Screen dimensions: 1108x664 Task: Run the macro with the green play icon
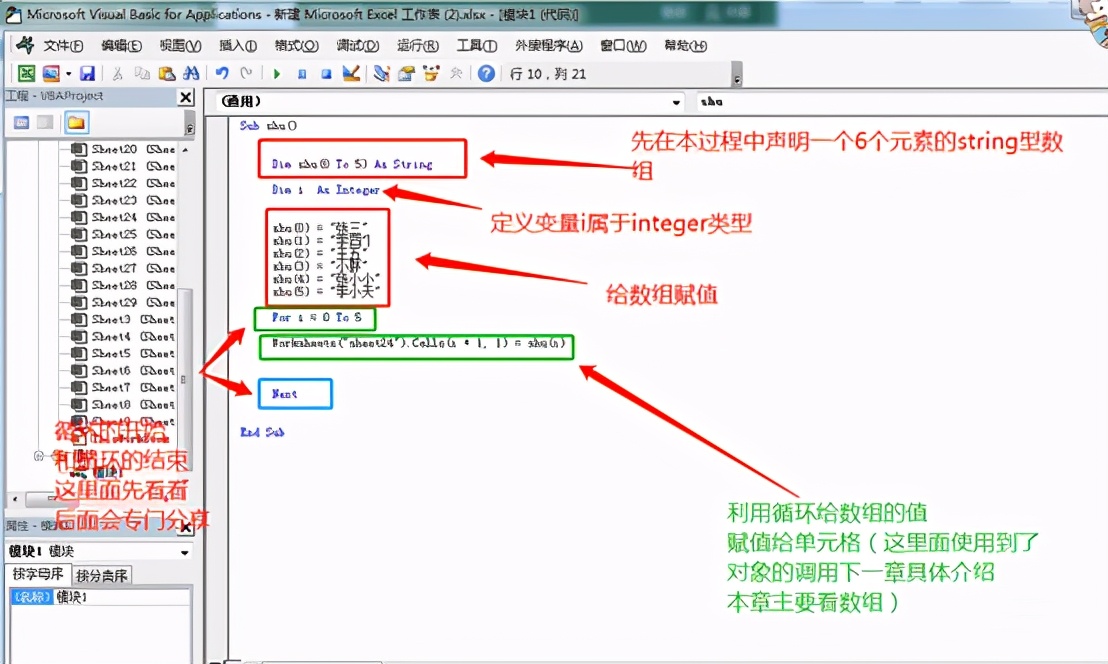click(277, 73)
